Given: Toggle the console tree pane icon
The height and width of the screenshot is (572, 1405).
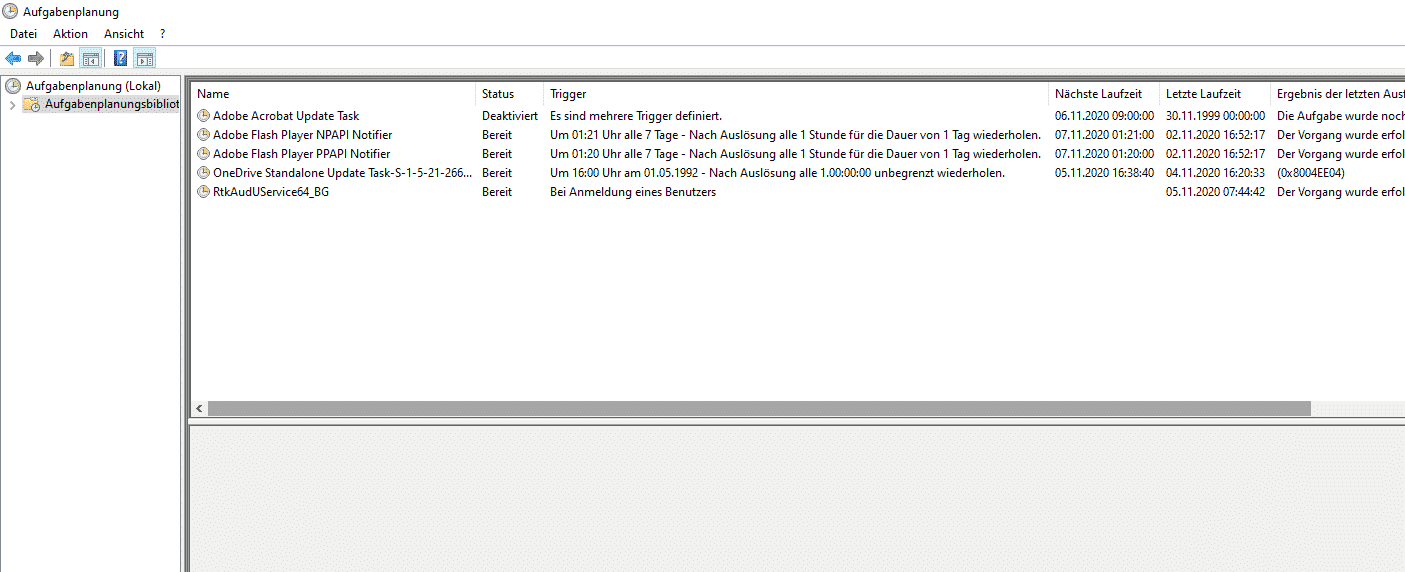Looking at the screenshot, I should [x=90, y=58].
